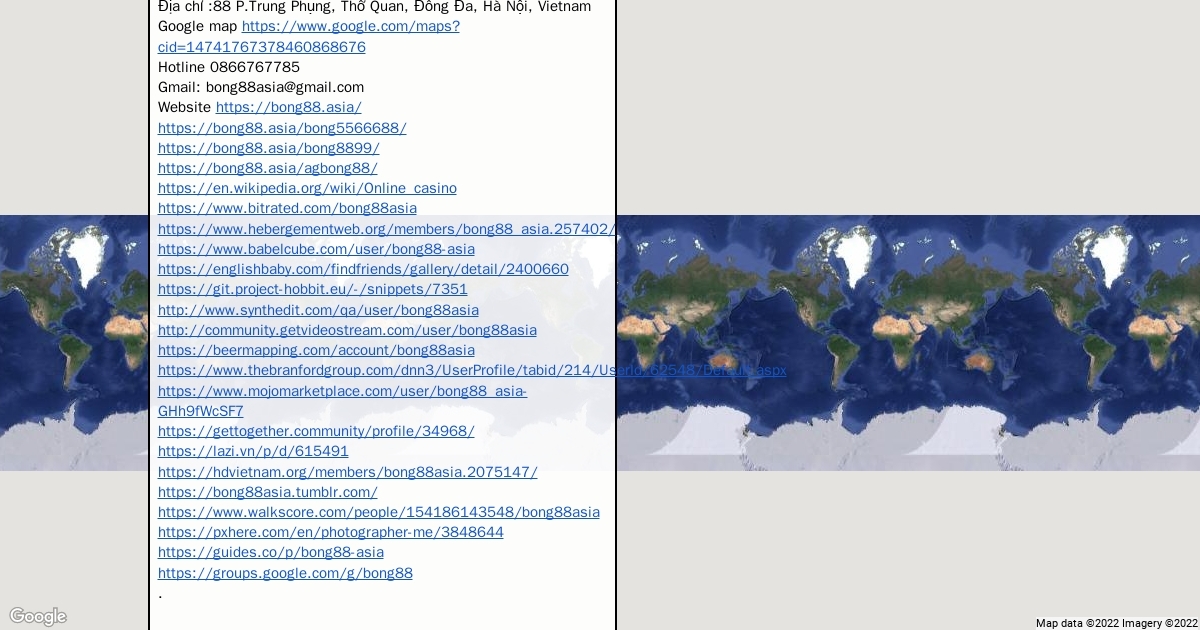Visit the hebergementweb.org members link
This screenshot has height=630, width=1200.
(x=386, y=229)
